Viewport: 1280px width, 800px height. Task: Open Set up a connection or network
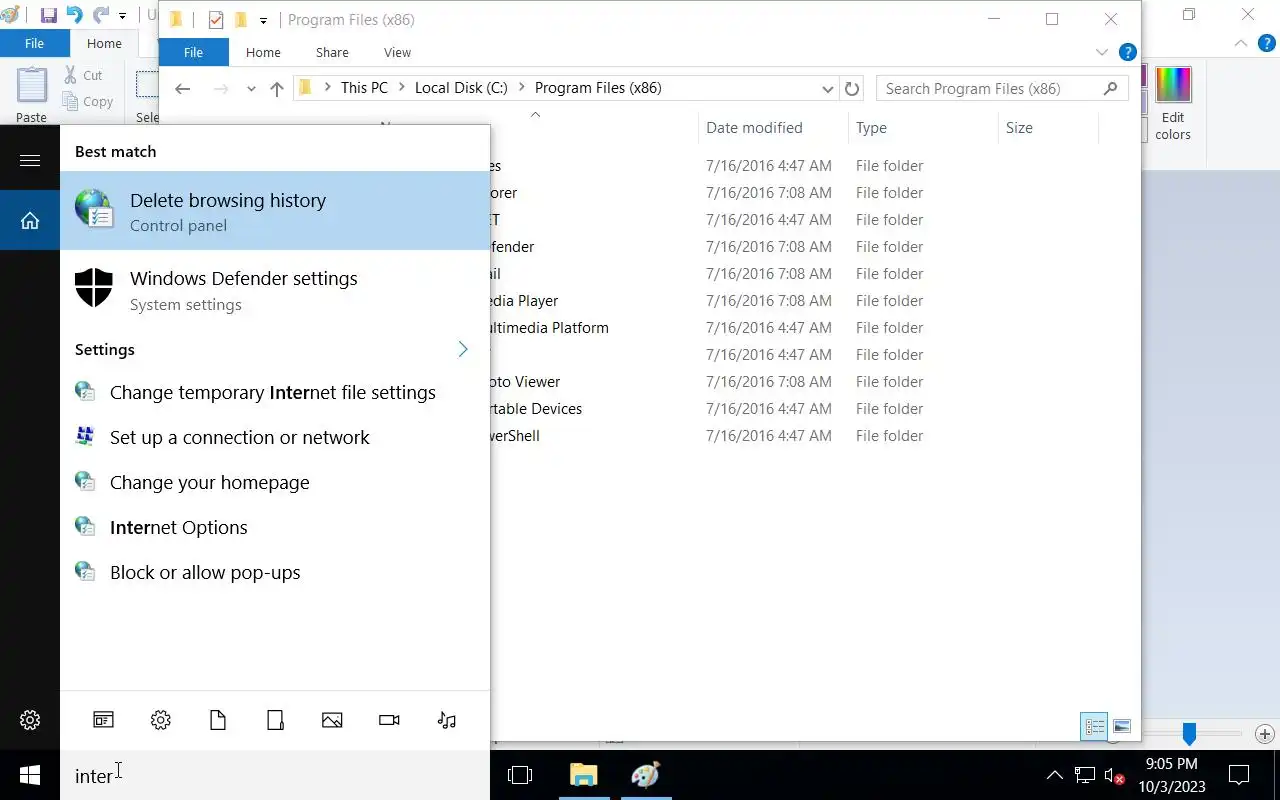pyautogui.click(x=275, y=437)
